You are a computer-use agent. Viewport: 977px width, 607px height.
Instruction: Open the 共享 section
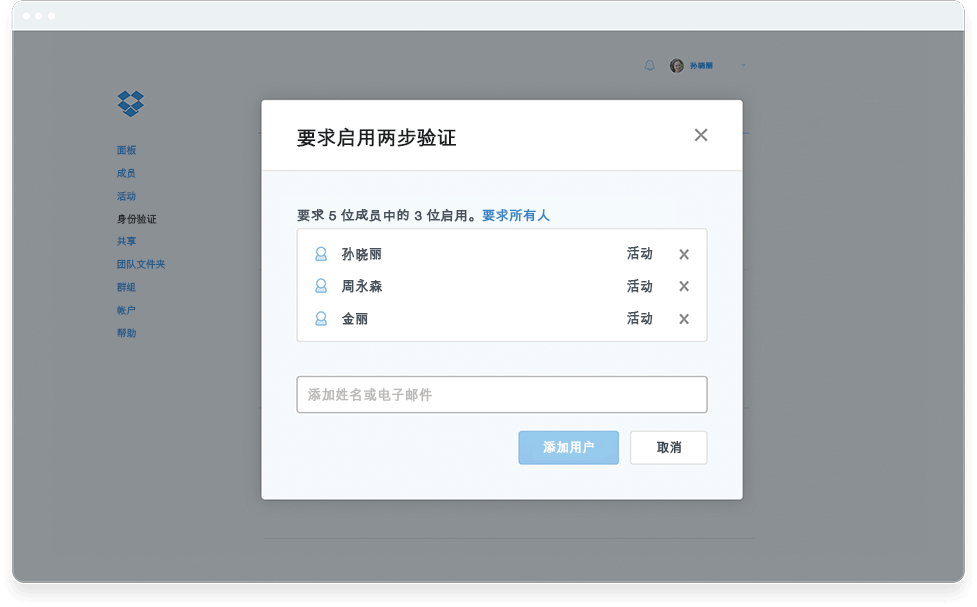pyautogui.click(x=127, y=240)
